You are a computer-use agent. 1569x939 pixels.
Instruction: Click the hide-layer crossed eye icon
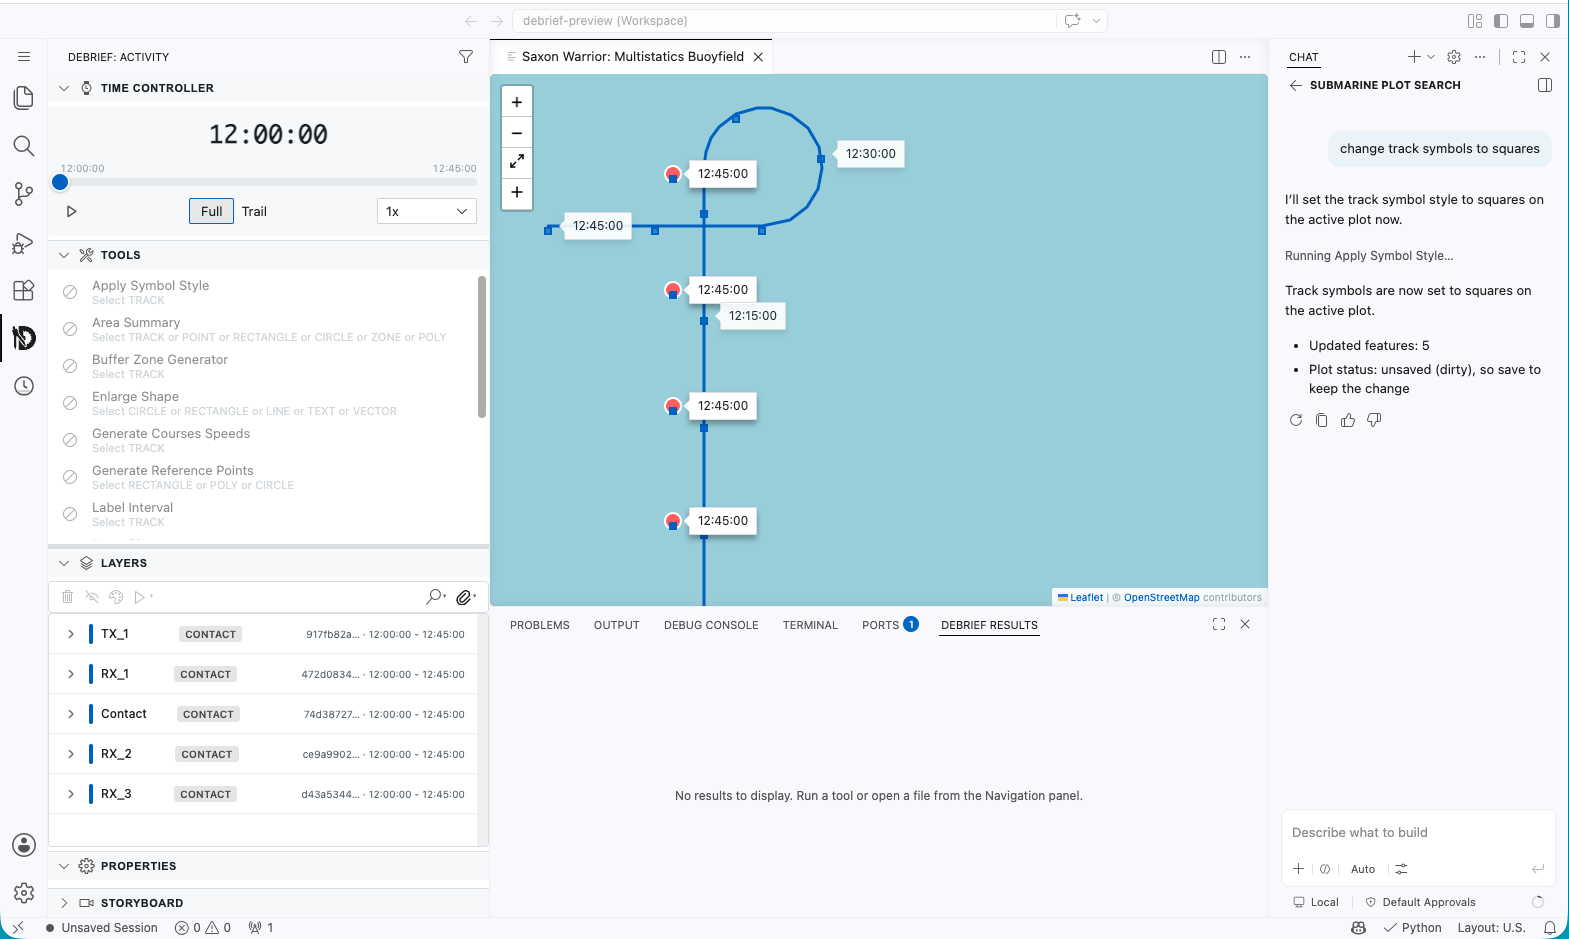pyautogui.click(x=92, y=597)
